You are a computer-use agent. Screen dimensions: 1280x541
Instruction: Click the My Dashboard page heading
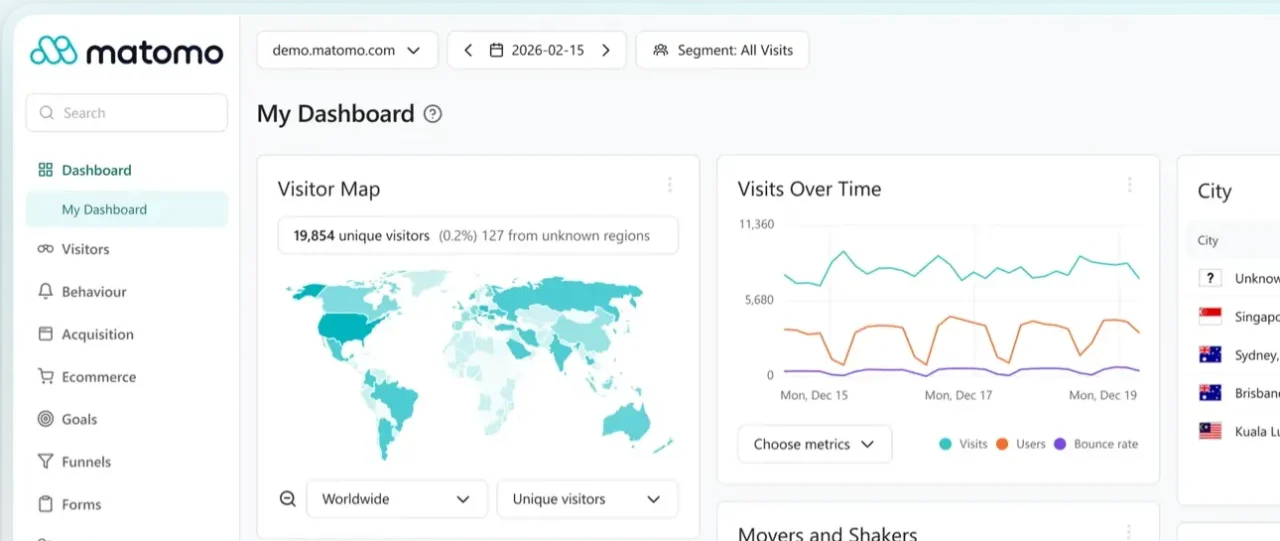pyautogui.click(x=335, y=114)
